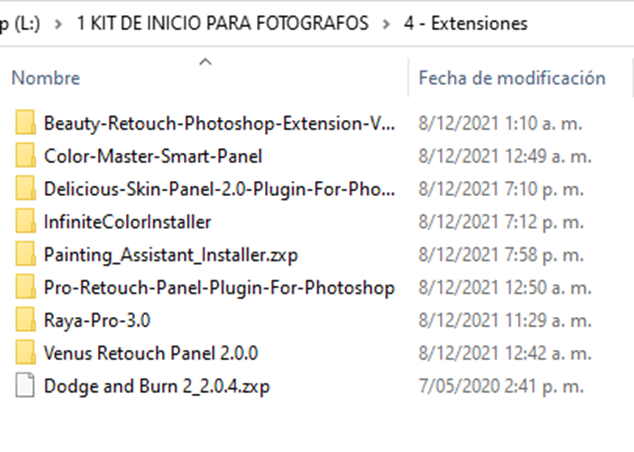The width and height of the screenshot is (634, 452).
Task: Go to 1 KIT DE INICIO PARA FOTOGRAFOS
Action: 223,23
